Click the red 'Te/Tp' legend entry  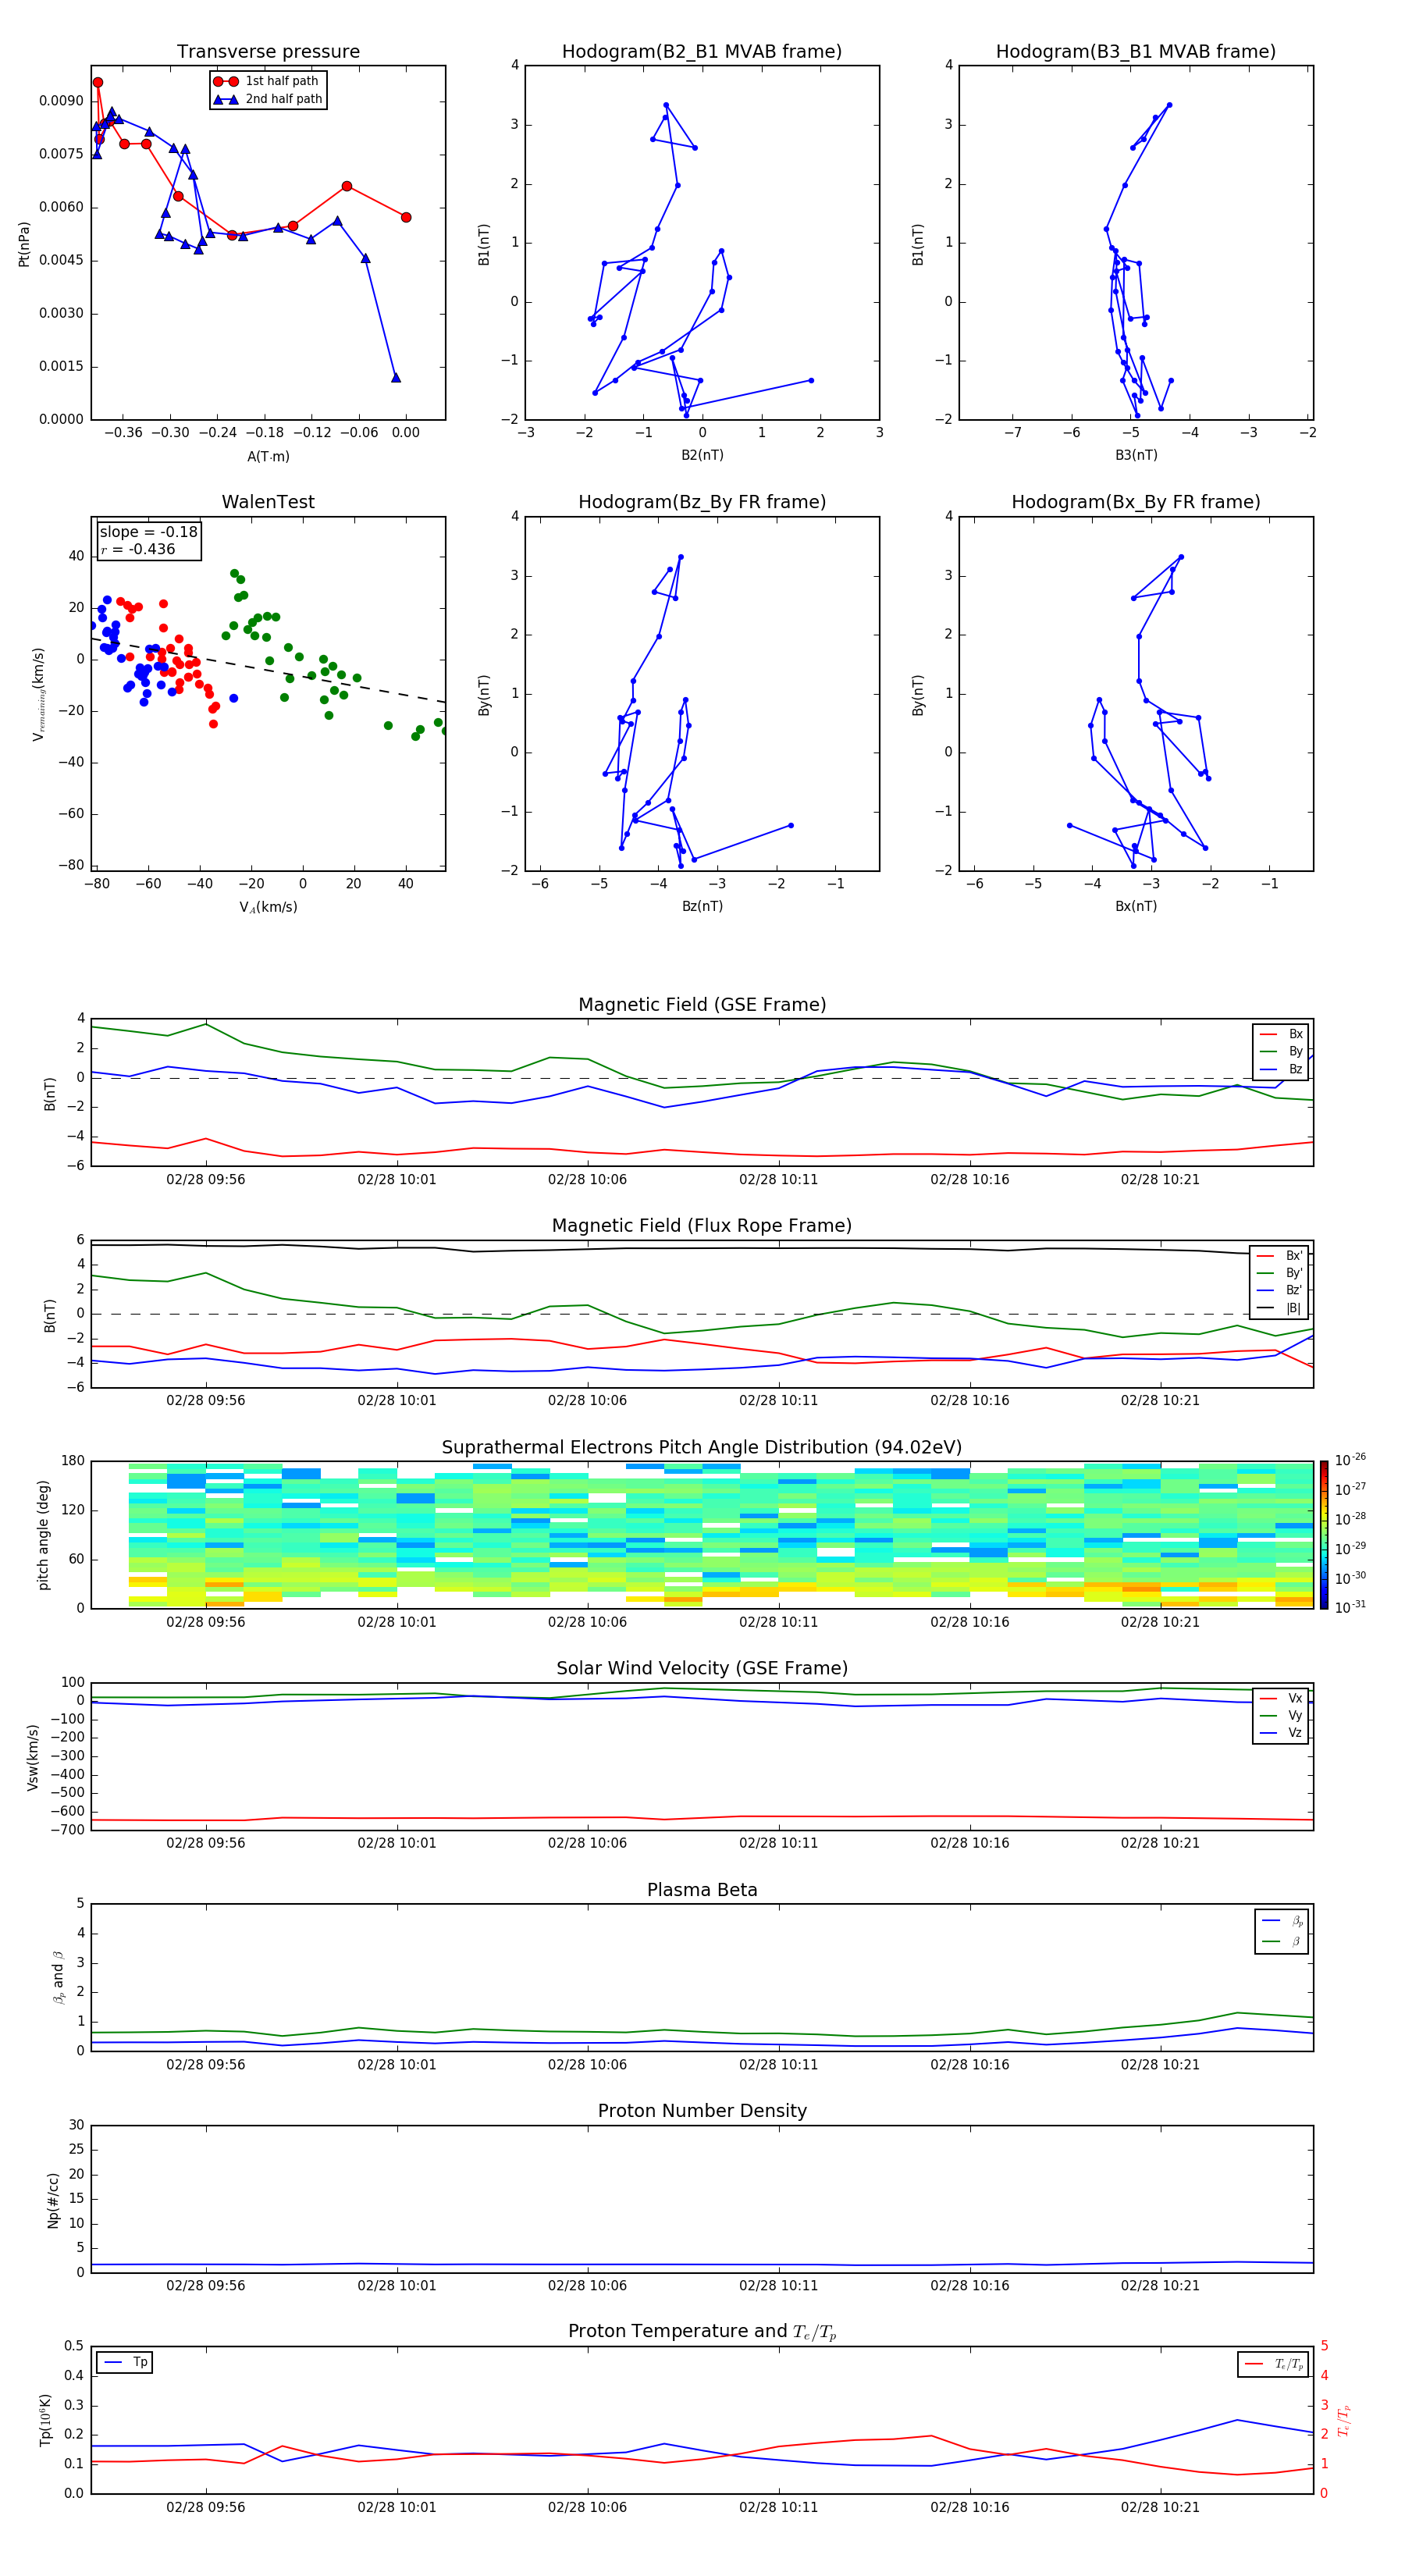click(1275, 2364)
